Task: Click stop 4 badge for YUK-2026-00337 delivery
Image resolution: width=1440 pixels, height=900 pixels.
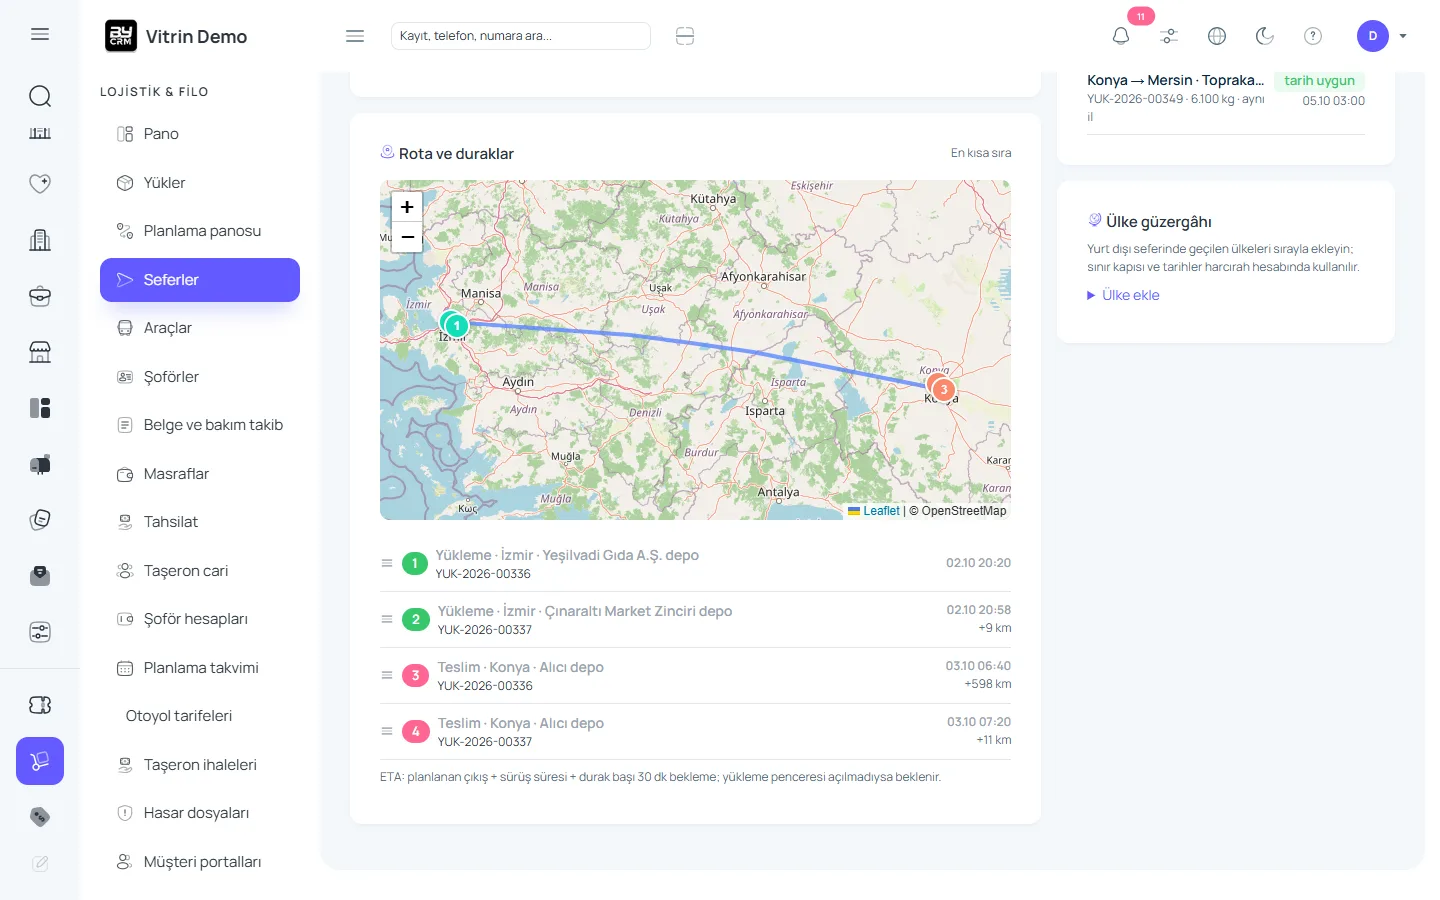Action: [x=416, y=732]
